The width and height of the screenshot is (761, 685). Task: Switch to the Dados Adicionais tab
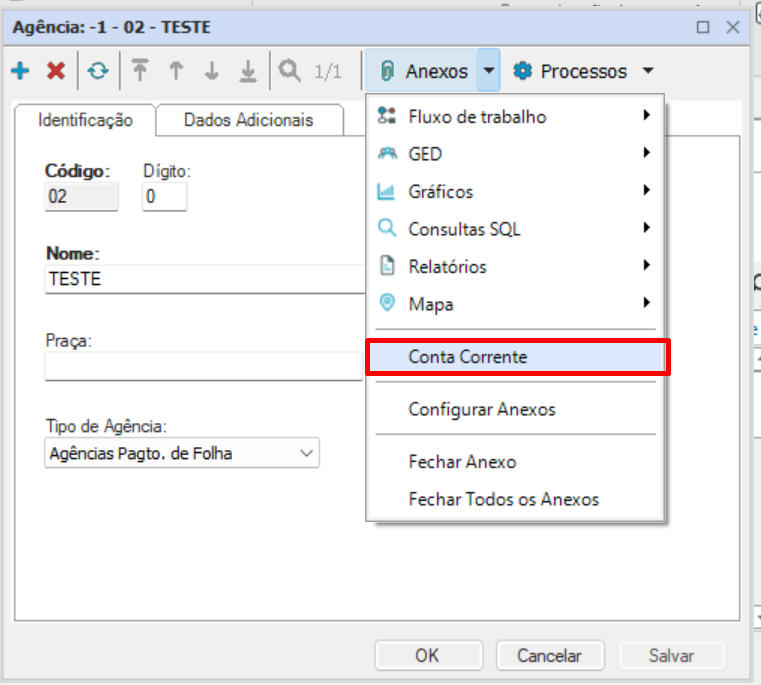tap(248, 120)
